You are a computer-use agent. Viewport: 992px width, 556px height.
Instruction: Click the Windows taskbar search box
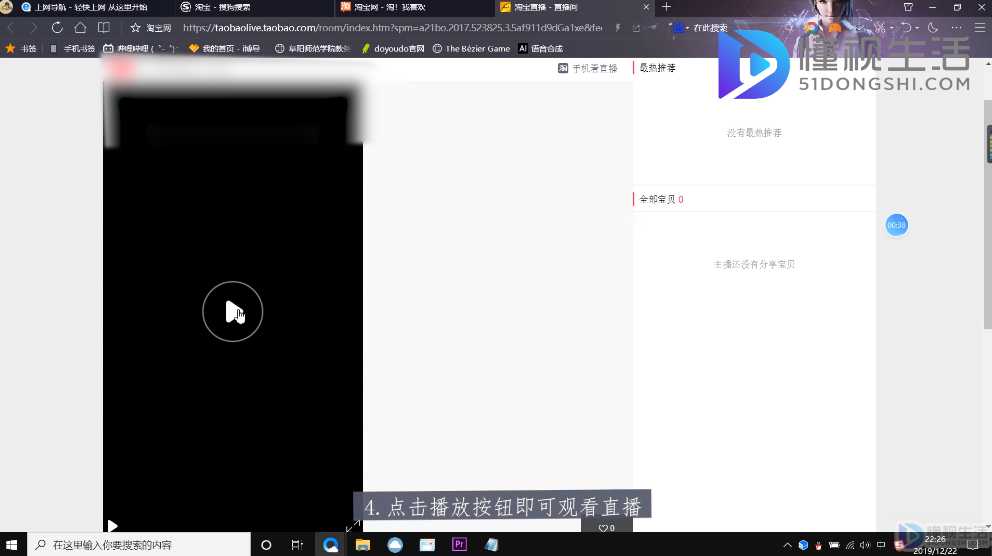point(139,545)
